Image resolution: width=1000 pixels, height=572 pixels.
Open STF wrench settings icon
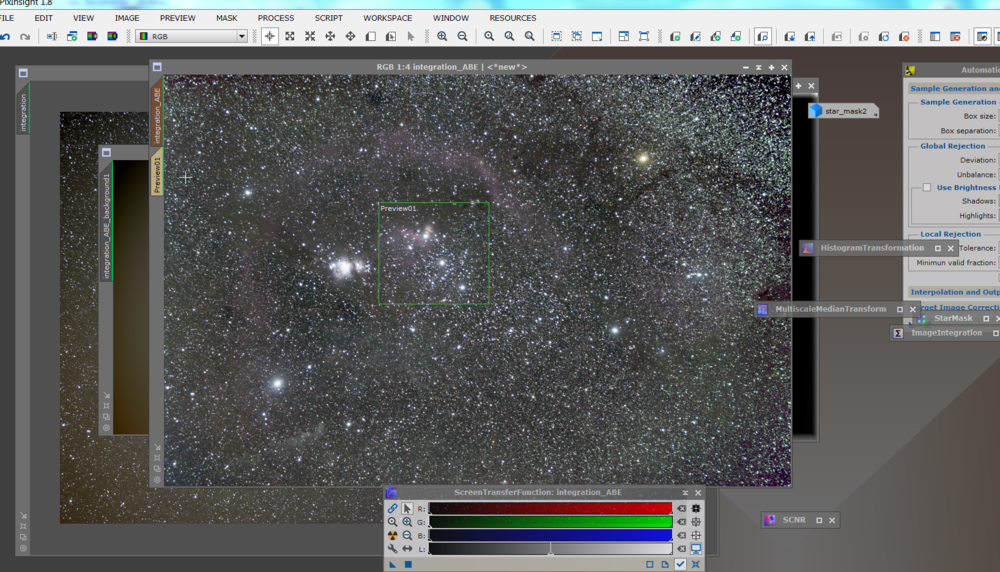point(392,548)
